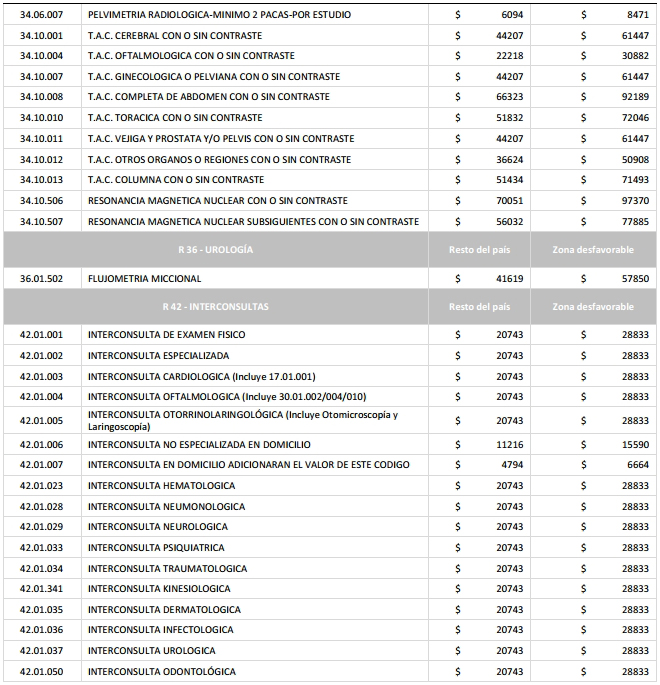This screenshot has height=685, width=660.
Task: Select code 42.01.341 for INTERCONSULTA KINESIOLOGICA
Action: point(41,589)
